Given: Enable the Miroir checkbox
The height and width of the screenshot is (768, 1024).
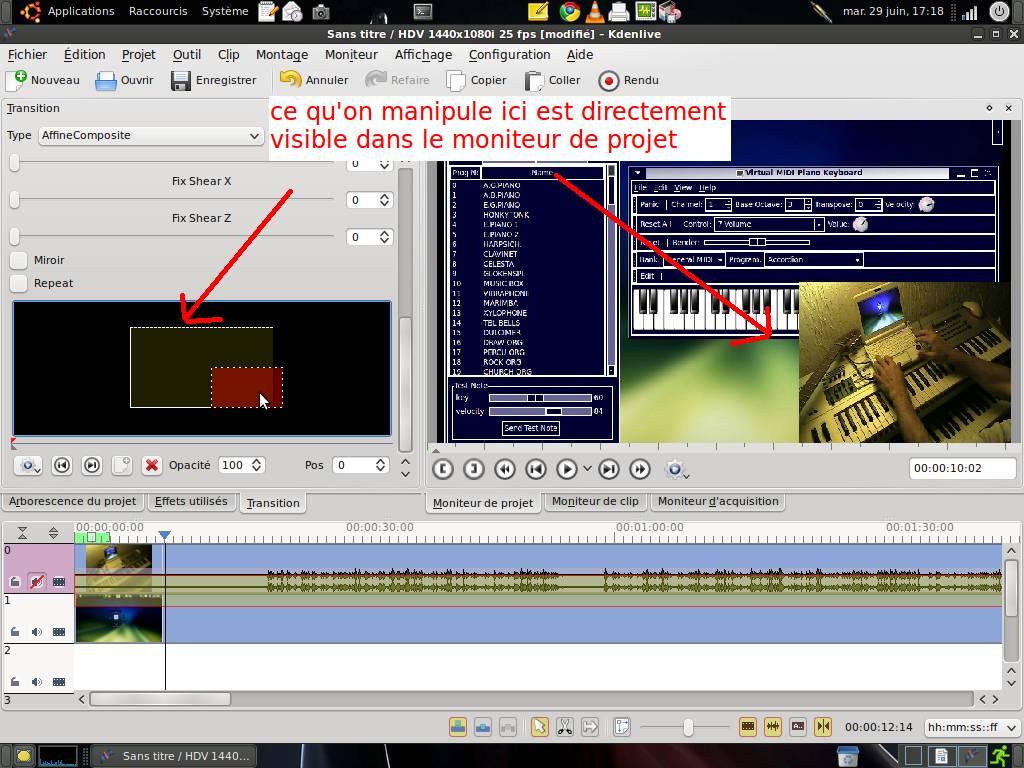Looking at the screenshot, I should click(18, 260).
